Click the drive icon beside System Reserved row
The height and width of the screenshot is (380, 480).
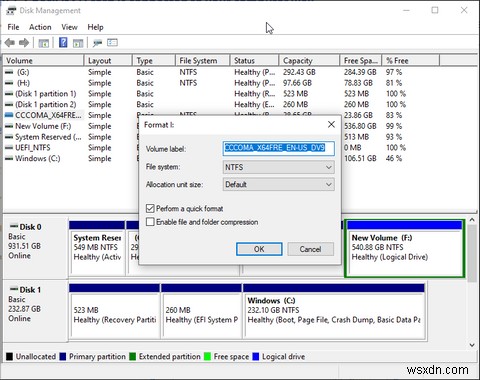pos(9,137)
